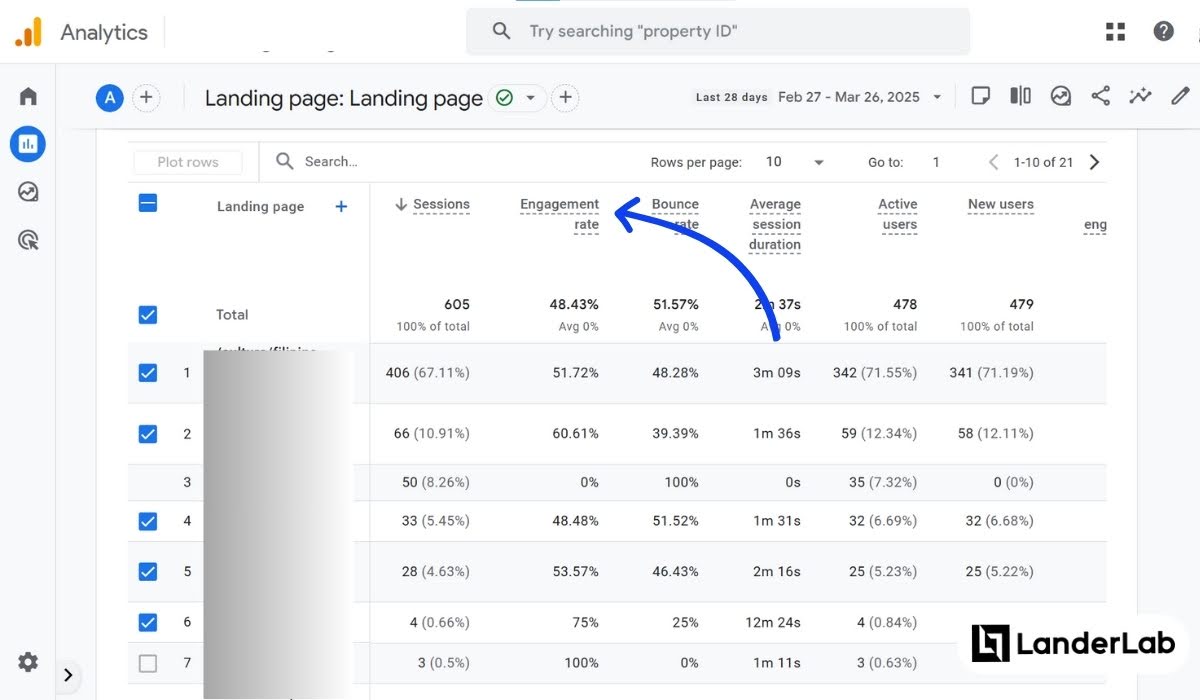
Task: Open the Insights chart icon
Action: click(x=1060, y=96)
